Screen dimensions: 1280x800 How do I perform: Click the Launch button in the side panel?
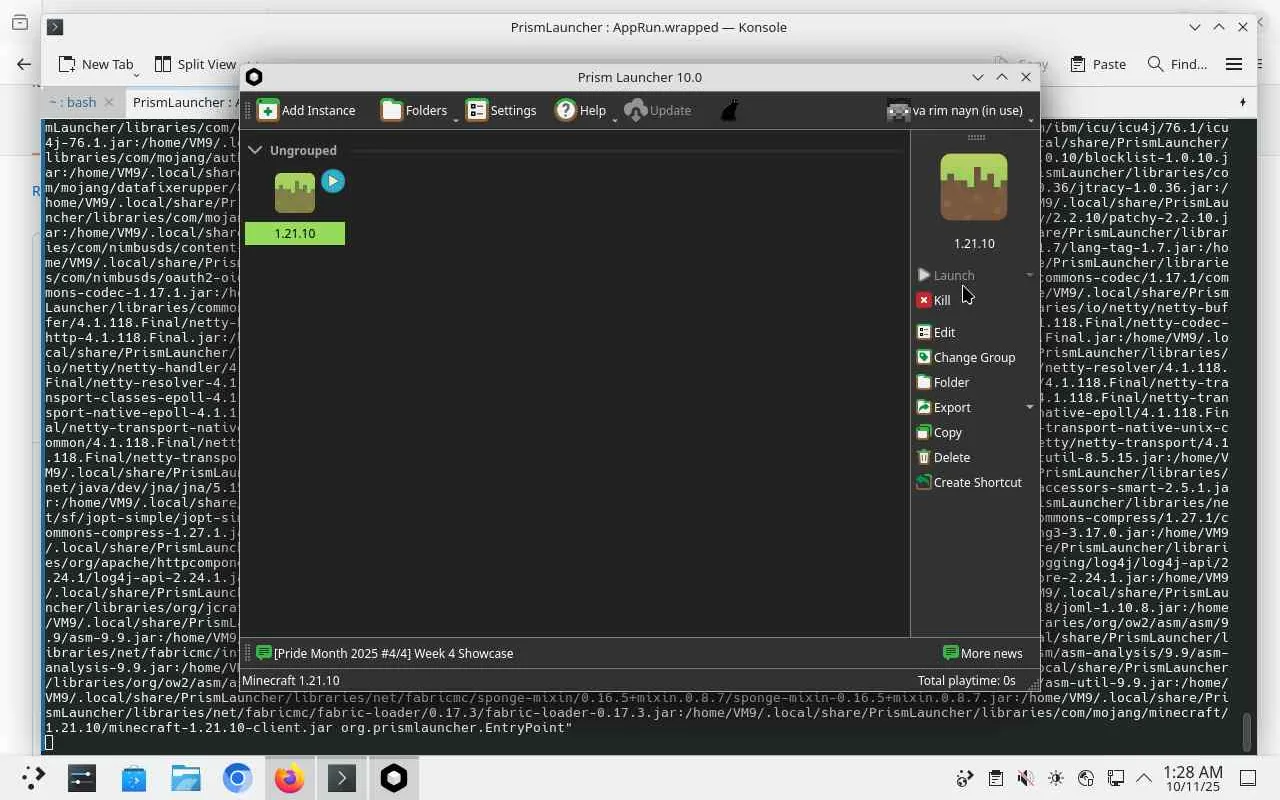[945, 275]
